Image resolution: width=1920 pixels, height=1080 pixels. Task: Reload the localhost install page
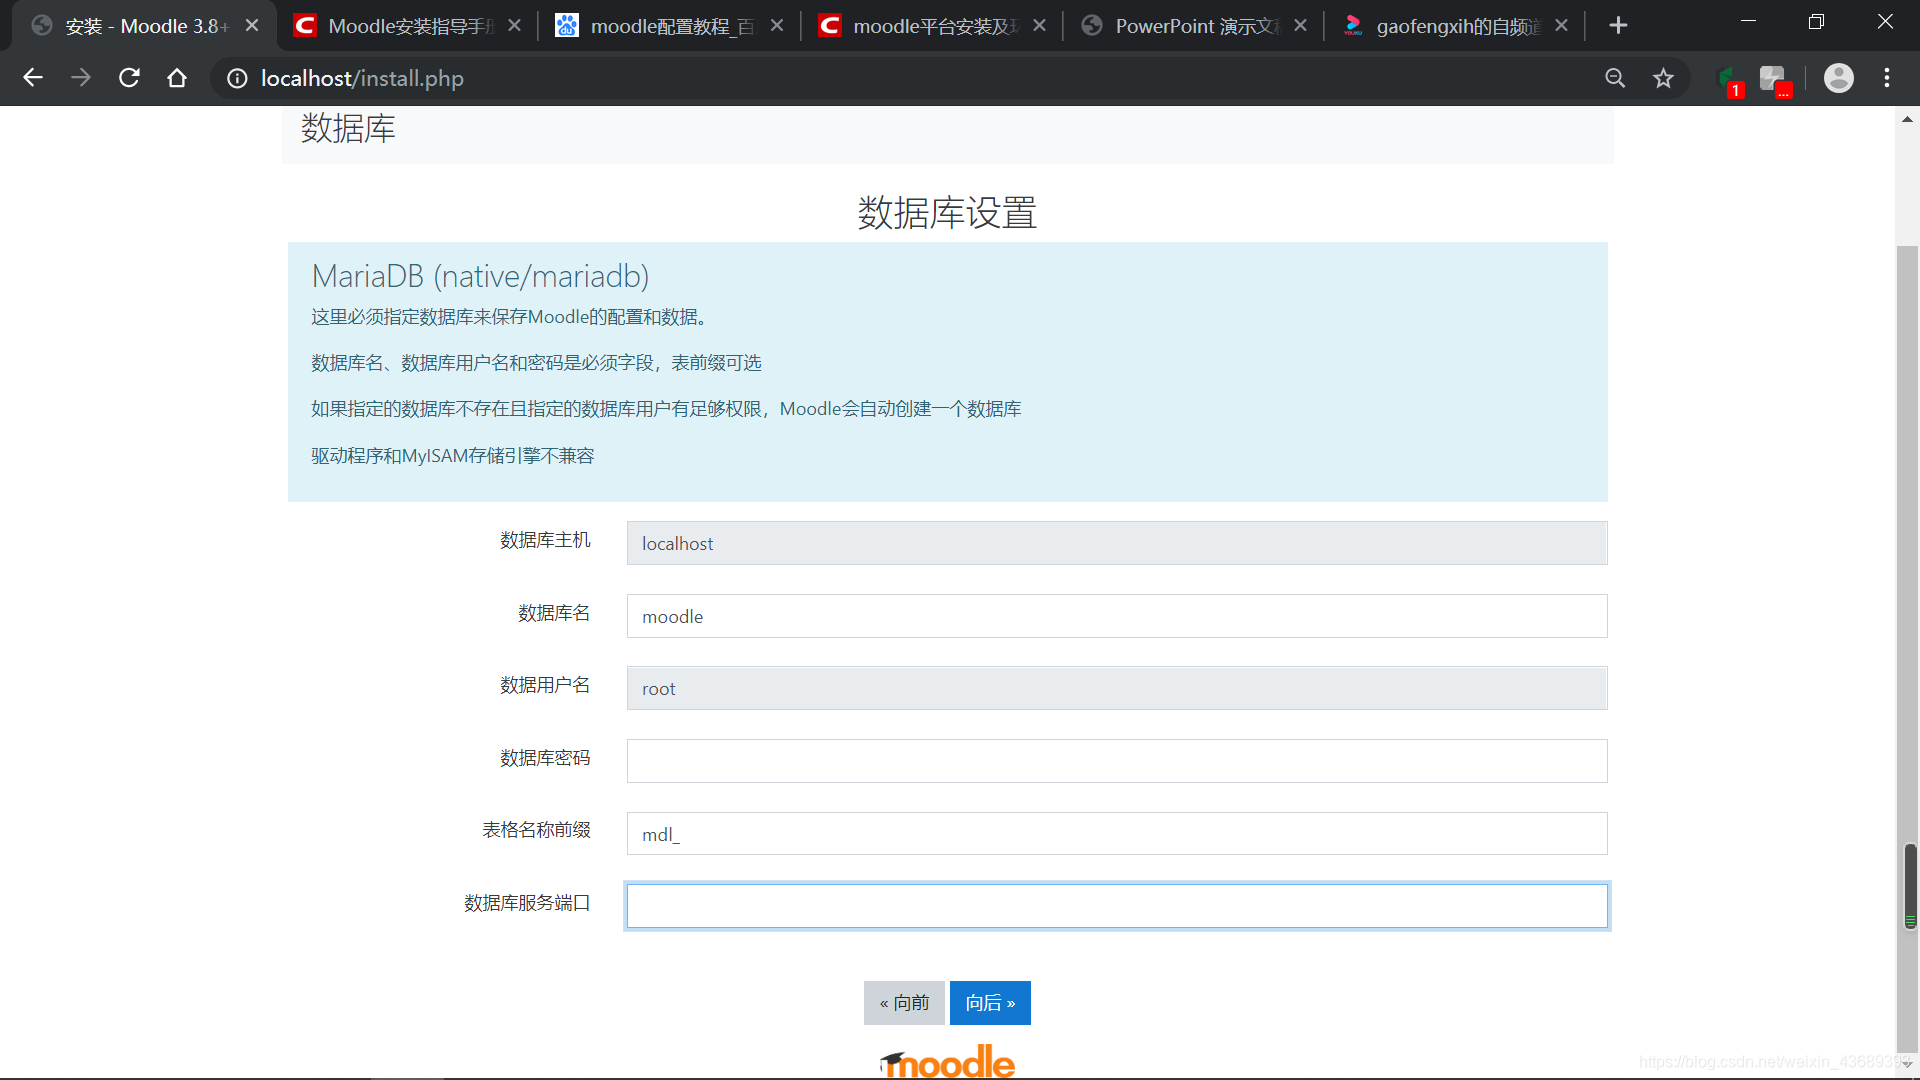[129, 78]
